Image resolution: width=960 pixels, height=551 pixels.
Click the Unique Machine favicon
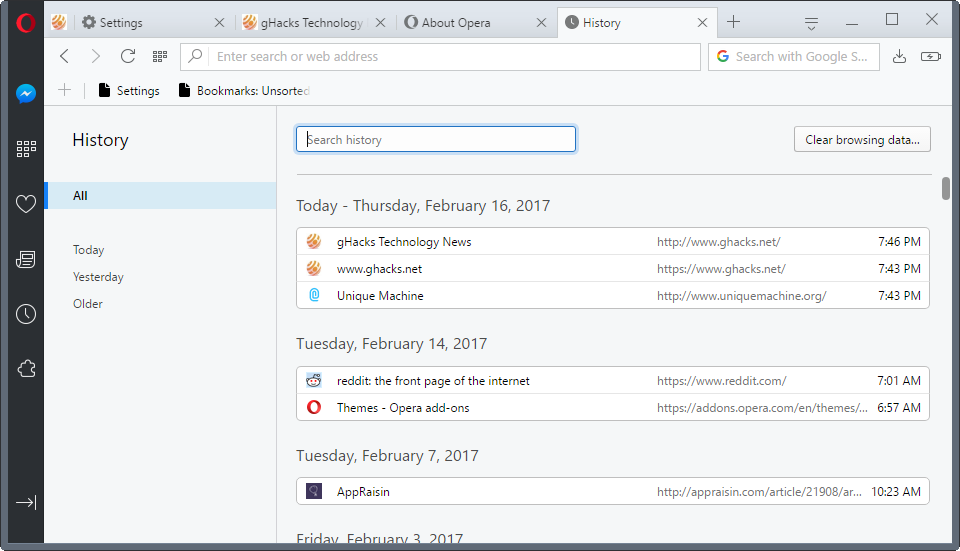314,295
